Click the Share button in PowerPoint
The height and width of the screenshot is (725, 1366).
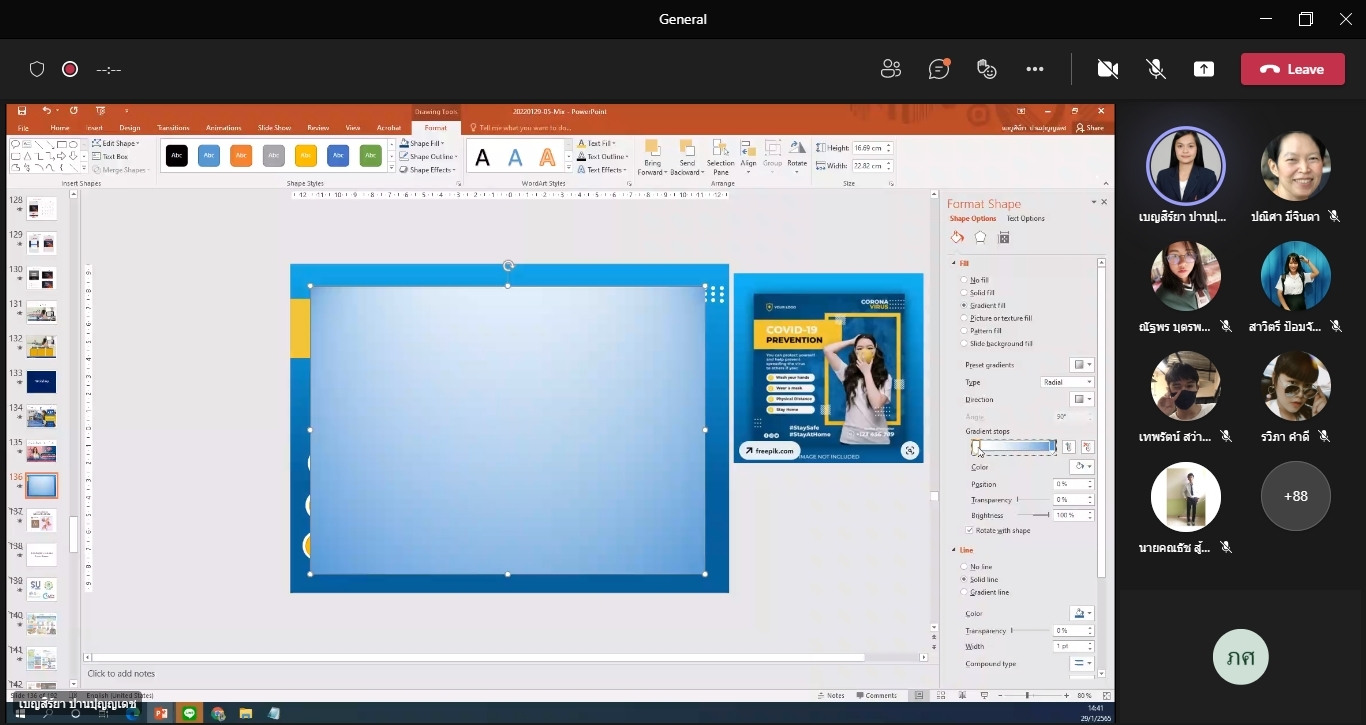(1090, 128)
